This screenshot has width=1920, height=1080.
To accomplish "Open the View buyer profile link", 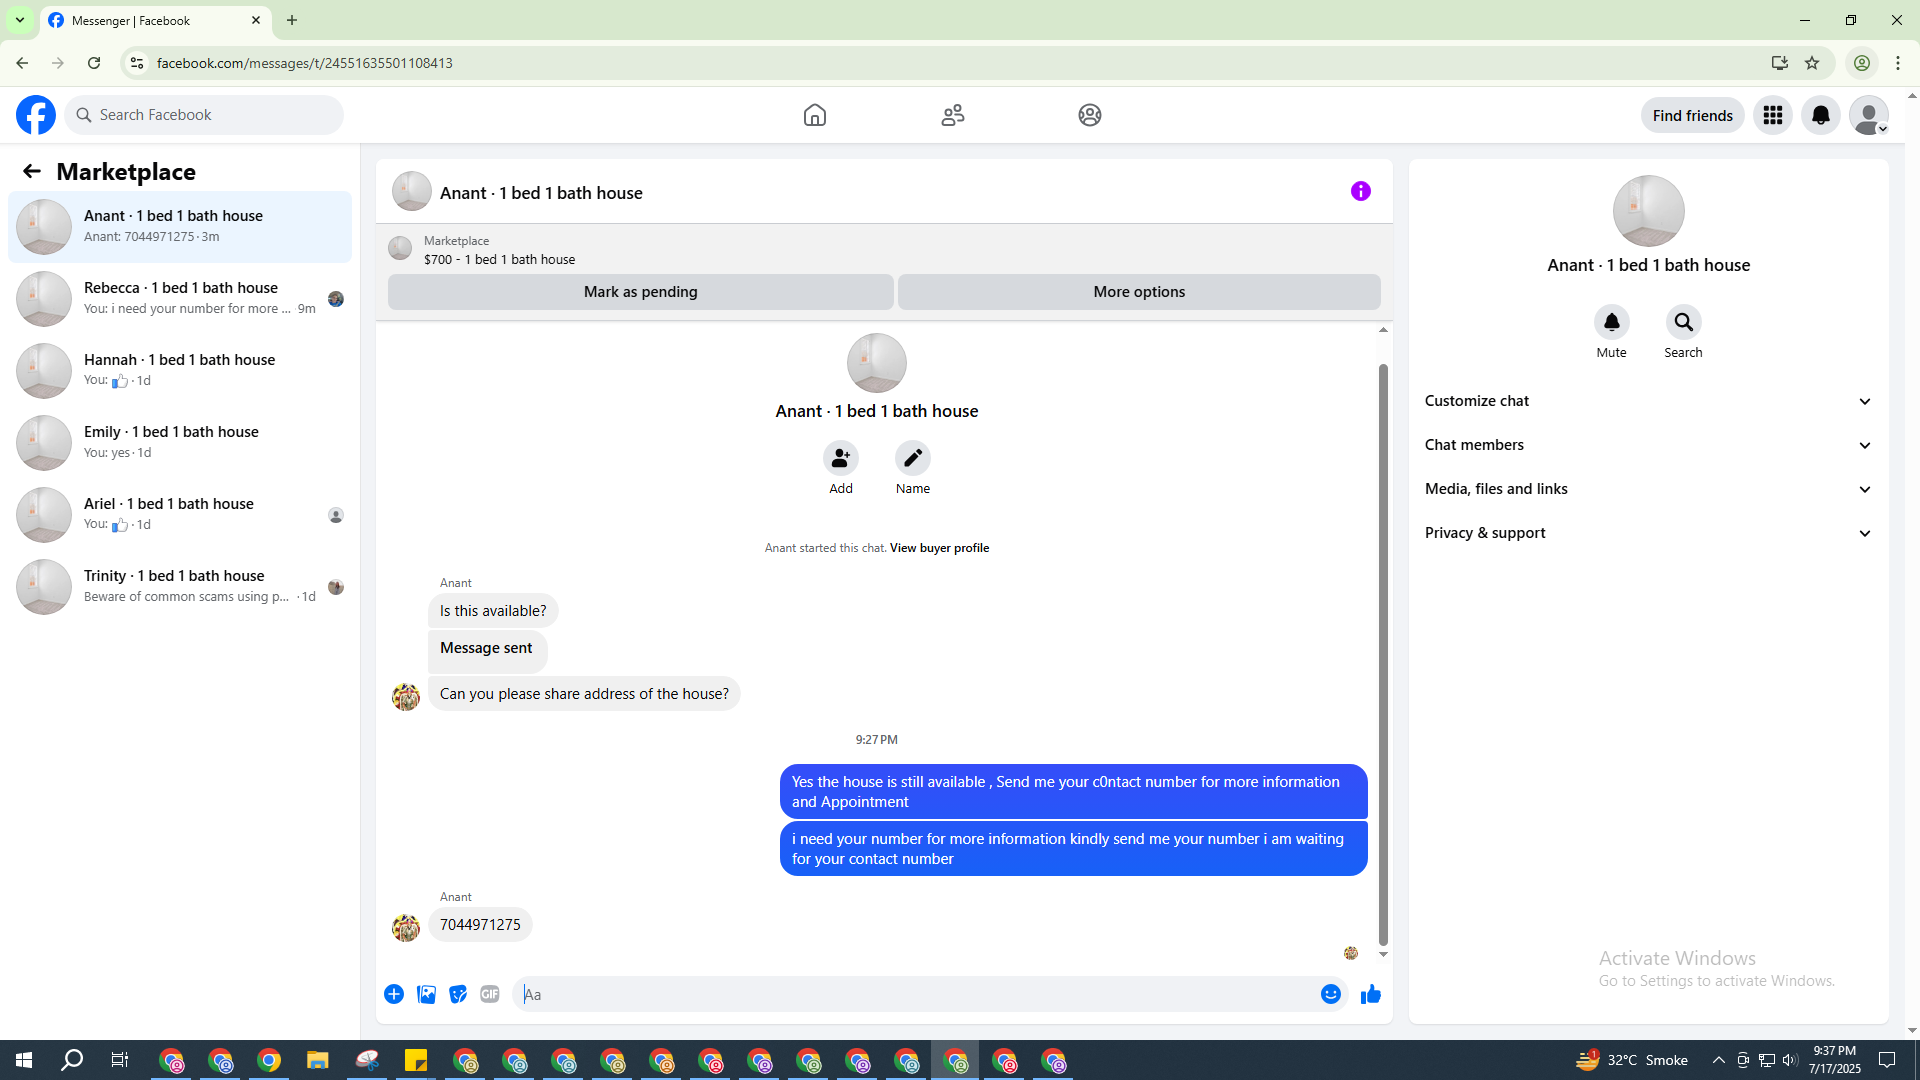I will [939, 548].
